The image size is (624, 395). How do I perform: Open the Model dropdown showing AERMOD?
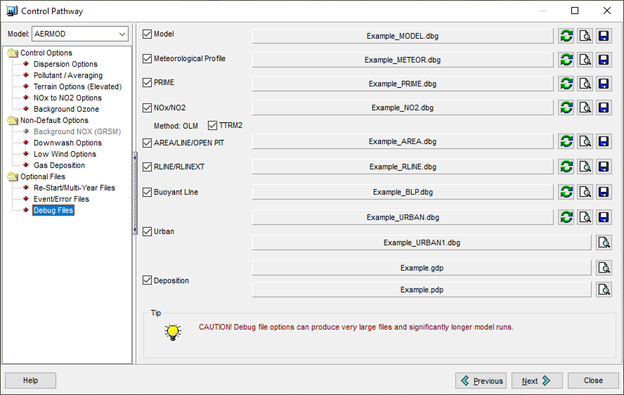click(80, 34)
